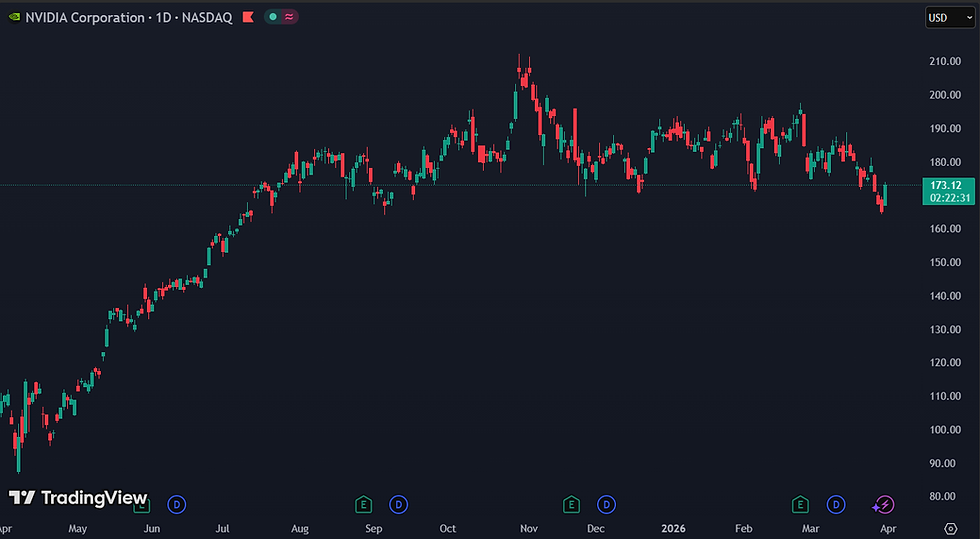Click the 180.00 price axis label
Screen dimensions: 980x539
coord(946,162)
